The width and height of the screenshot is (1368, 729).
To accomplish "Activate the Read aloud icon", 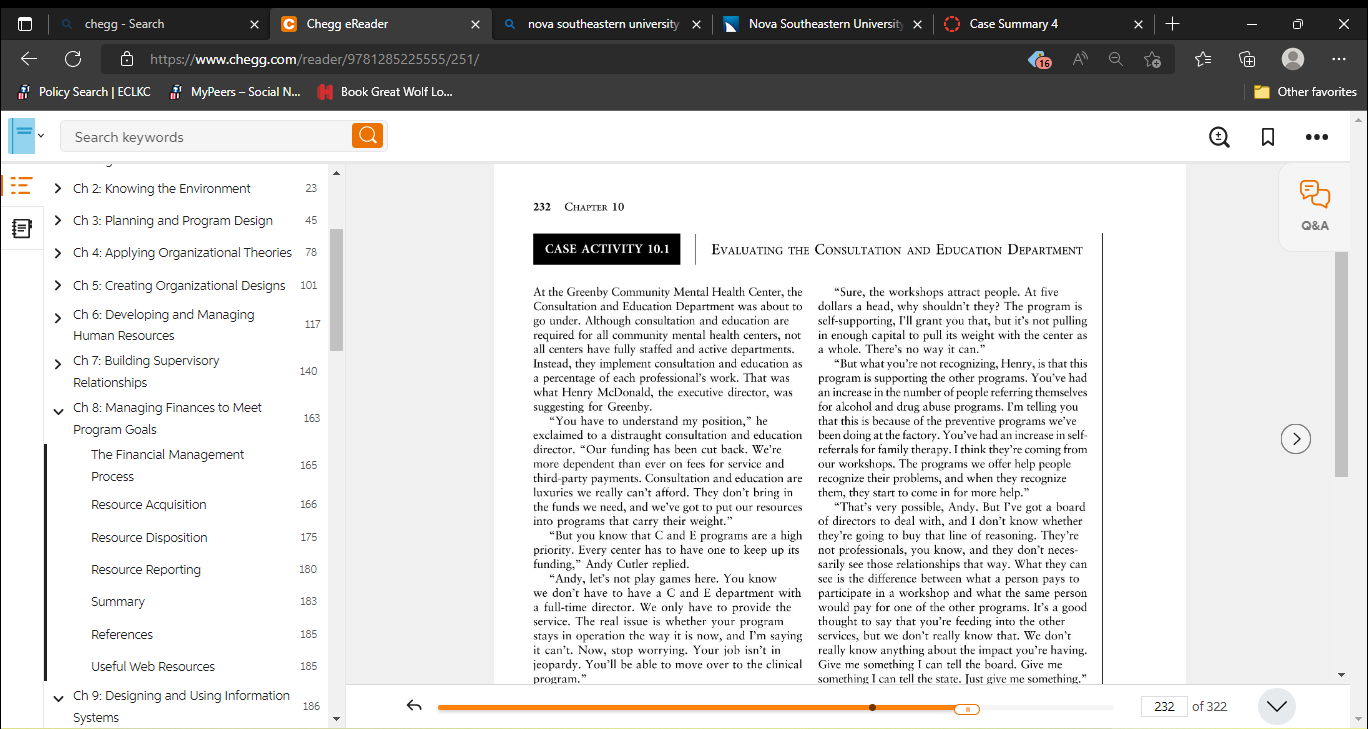I will click(x=1080, y=59).
